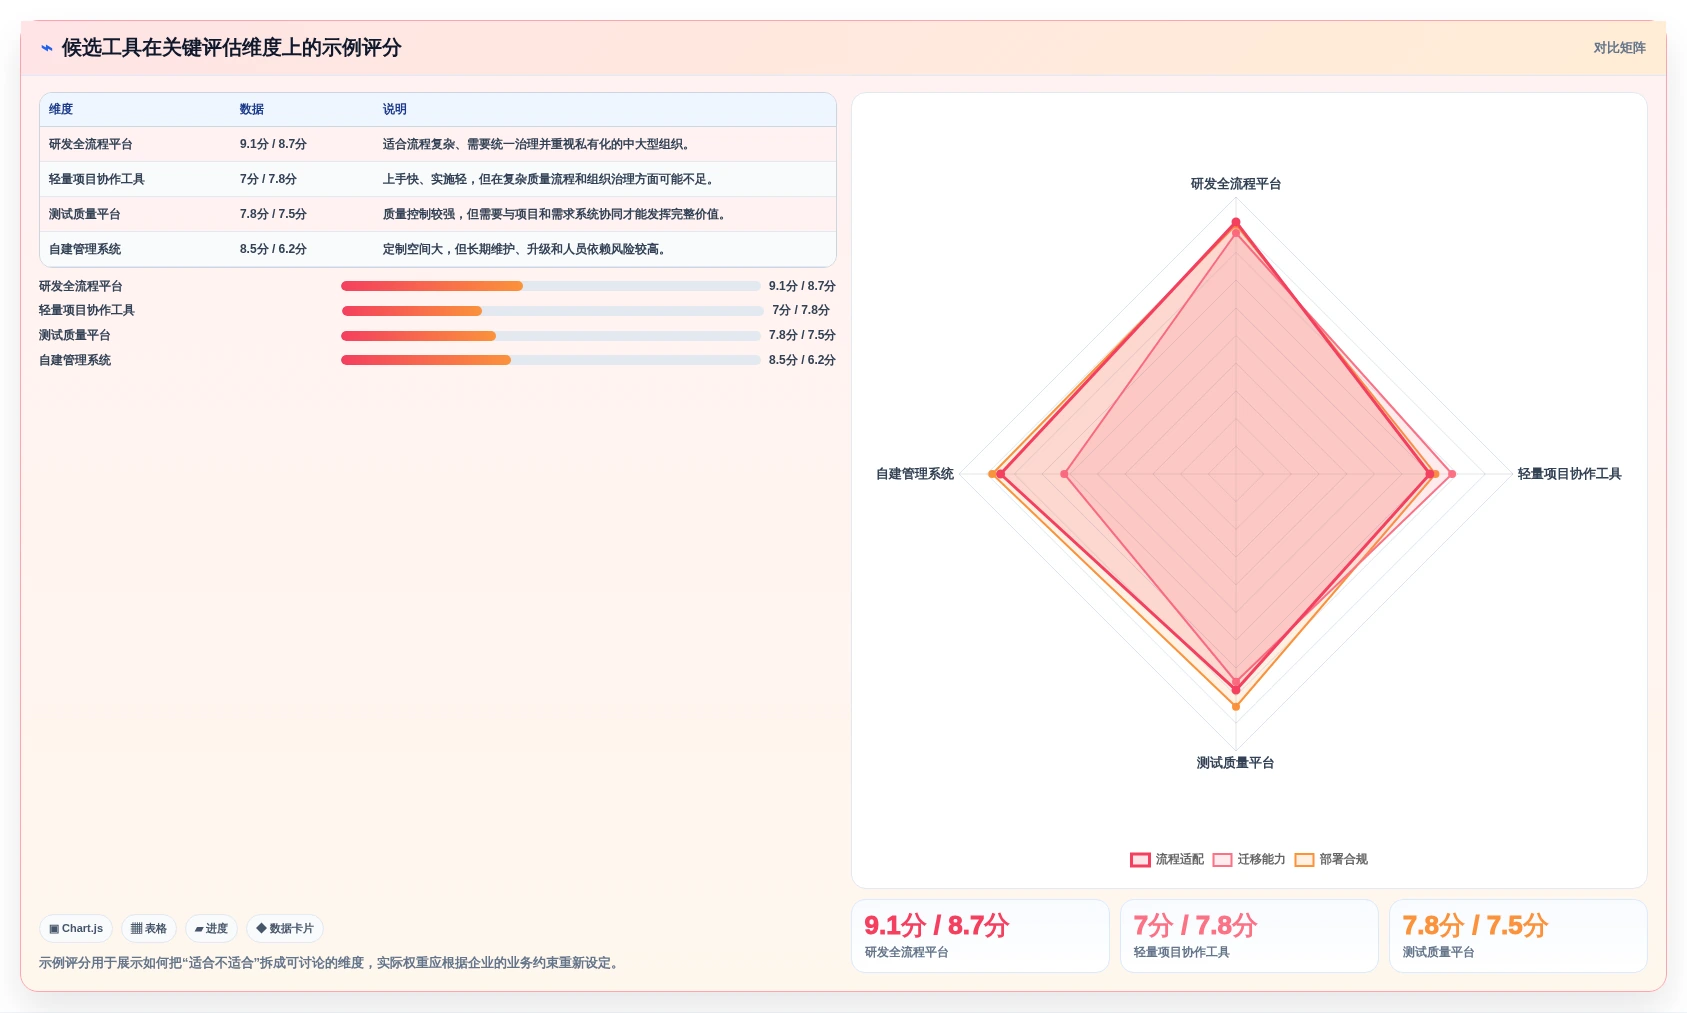Click the 迁移能力 legend color swatch
The image size is (1687, 1013).
pyautogui.click(x=1222, y=860)
